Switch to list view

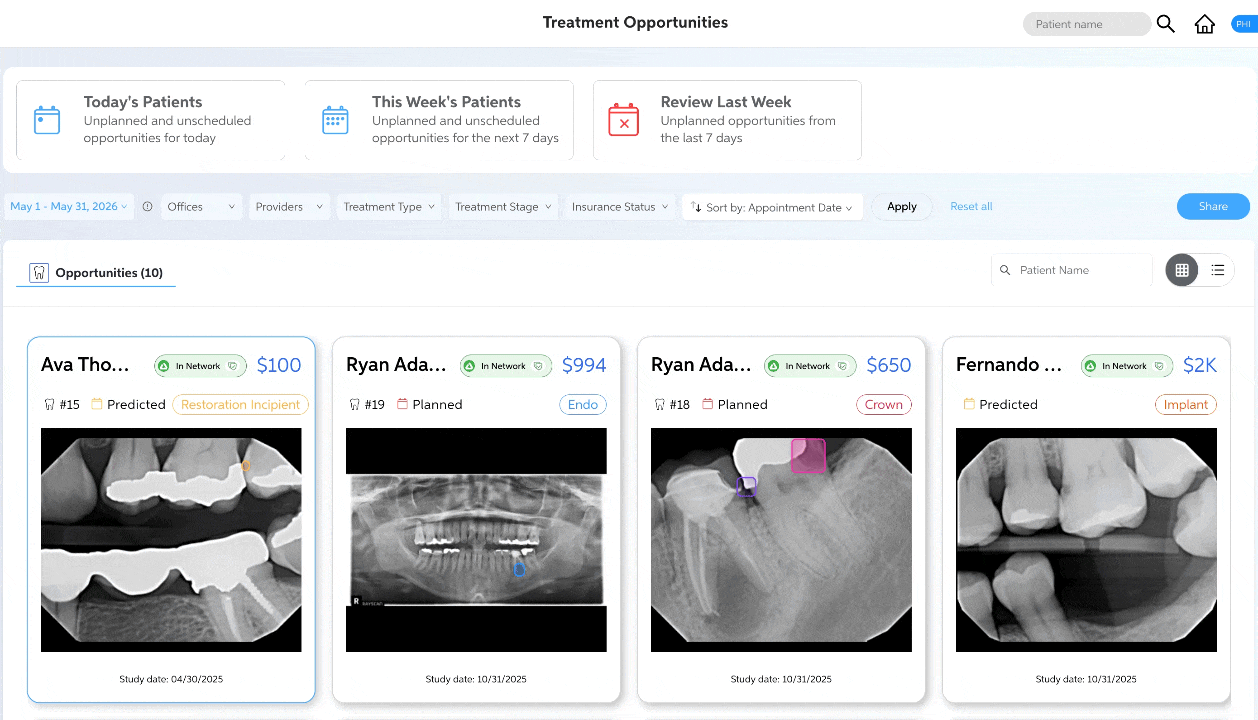[1217, 270]
